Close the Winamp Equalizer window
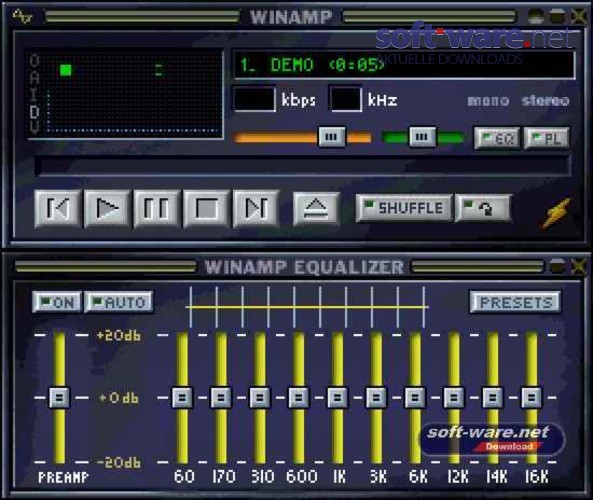 click(578, 266)
